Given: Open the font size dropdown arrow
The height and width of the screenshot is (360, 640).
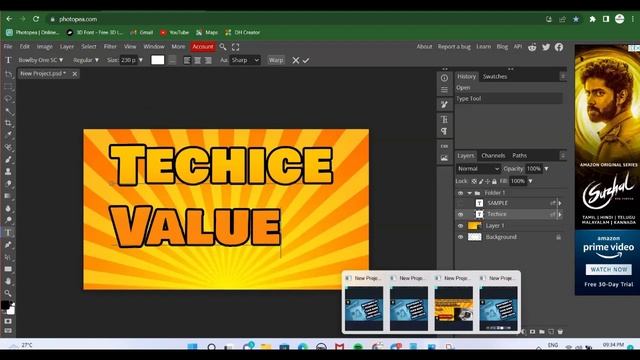Looking at the screenshot, I should [141, 60].
